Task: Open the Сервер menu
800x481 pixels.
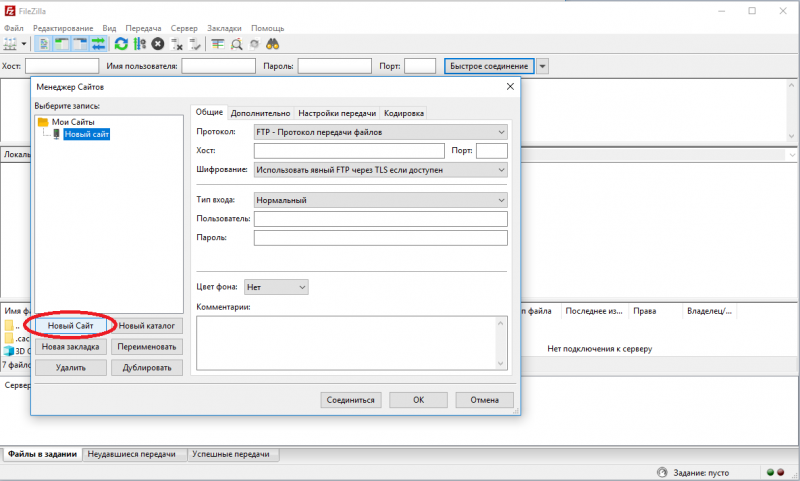Action: [x=184, y=28]
